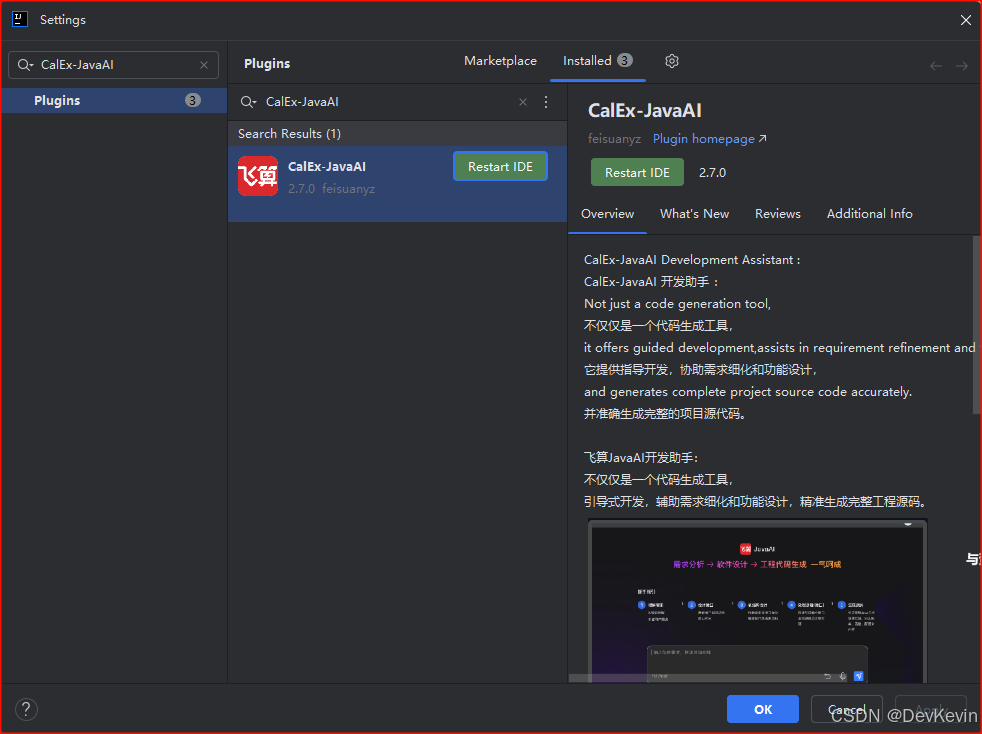Click the CalEx-JavaAI details title
982x734 pixels.
[644, 110]
